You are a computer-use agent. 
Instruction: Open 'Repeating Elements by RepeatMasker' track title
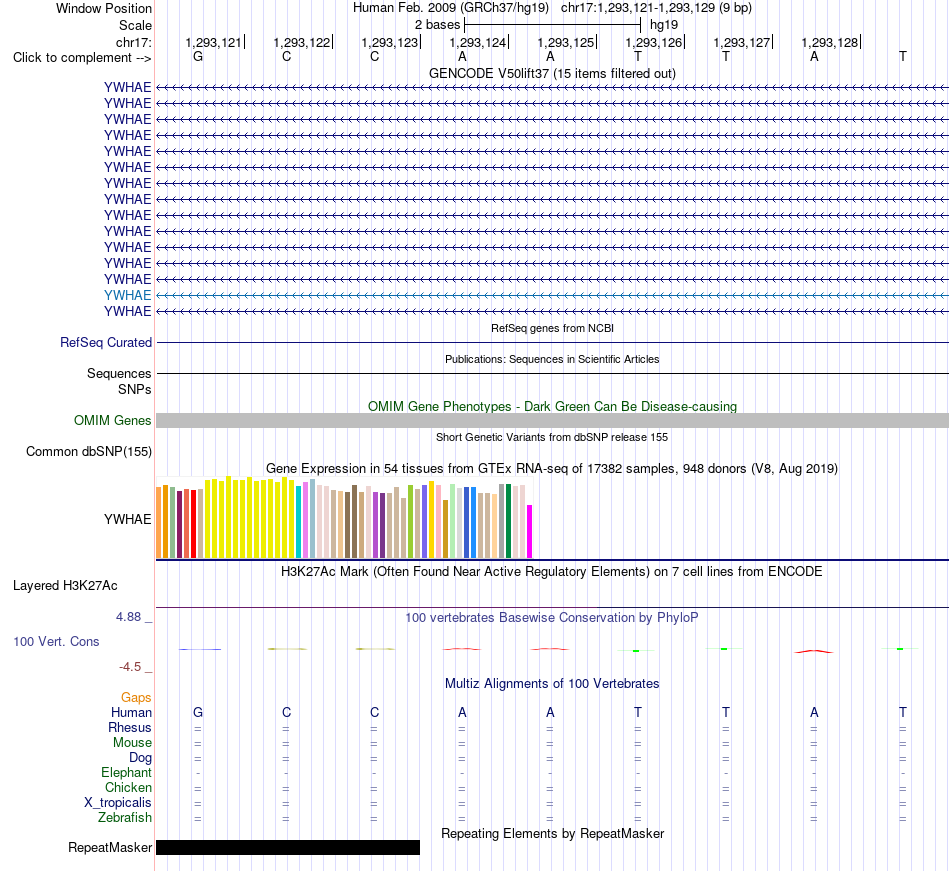click(x=552, y=834)
